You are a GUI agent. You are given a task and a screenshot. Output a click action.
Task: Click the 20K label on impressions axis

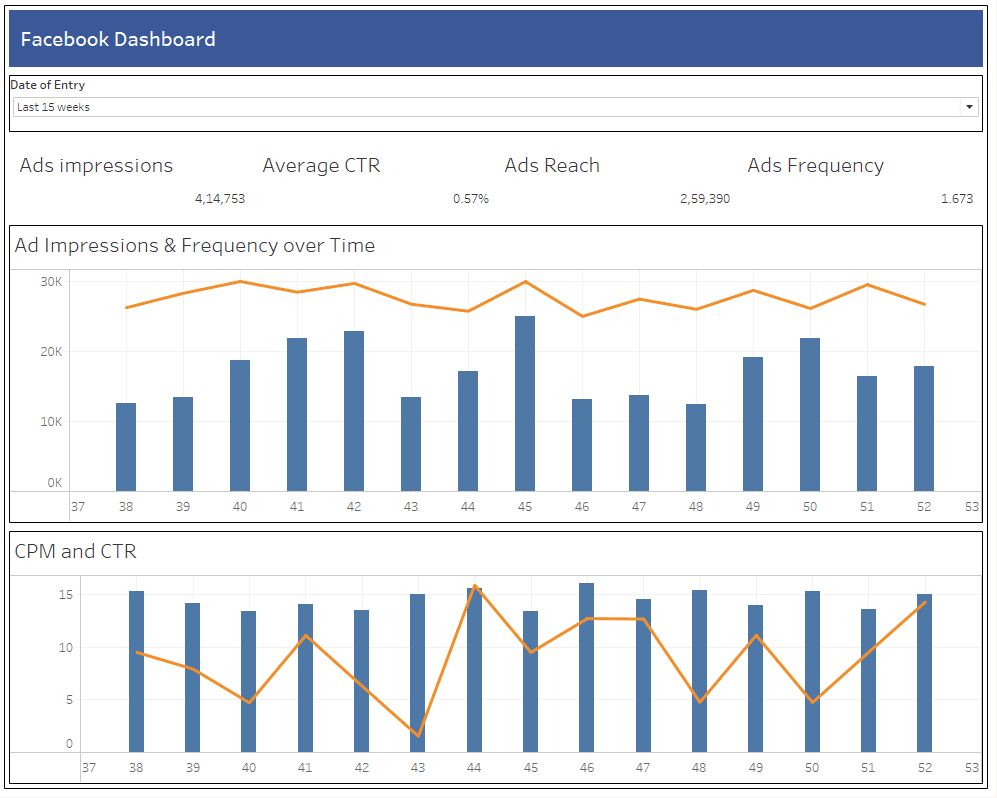52,352
